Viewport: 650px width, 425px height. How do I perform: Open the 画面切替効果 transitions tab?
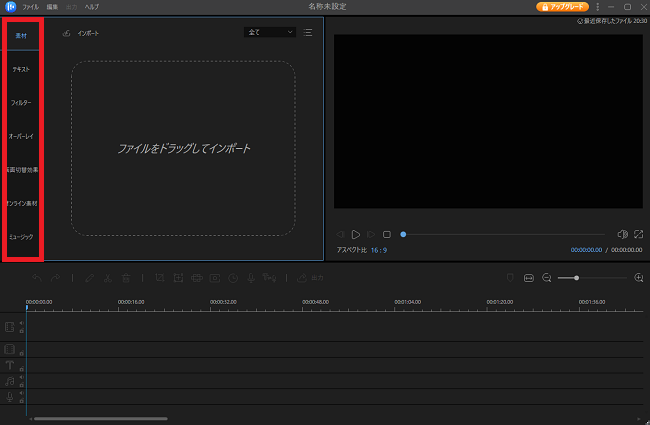[23, 170]
